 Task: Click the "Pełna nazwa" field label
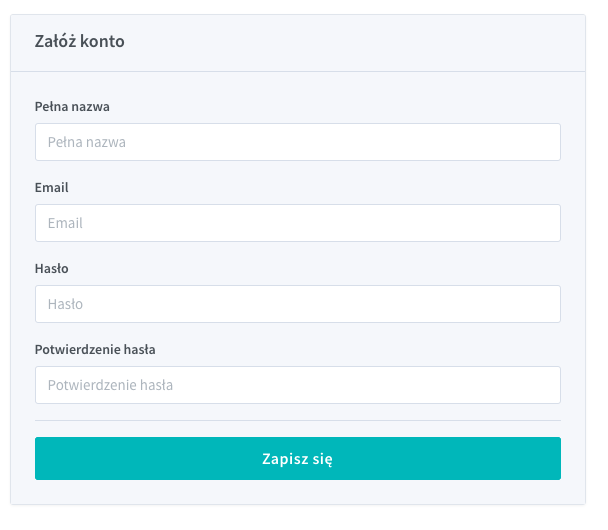click(72, 106)
